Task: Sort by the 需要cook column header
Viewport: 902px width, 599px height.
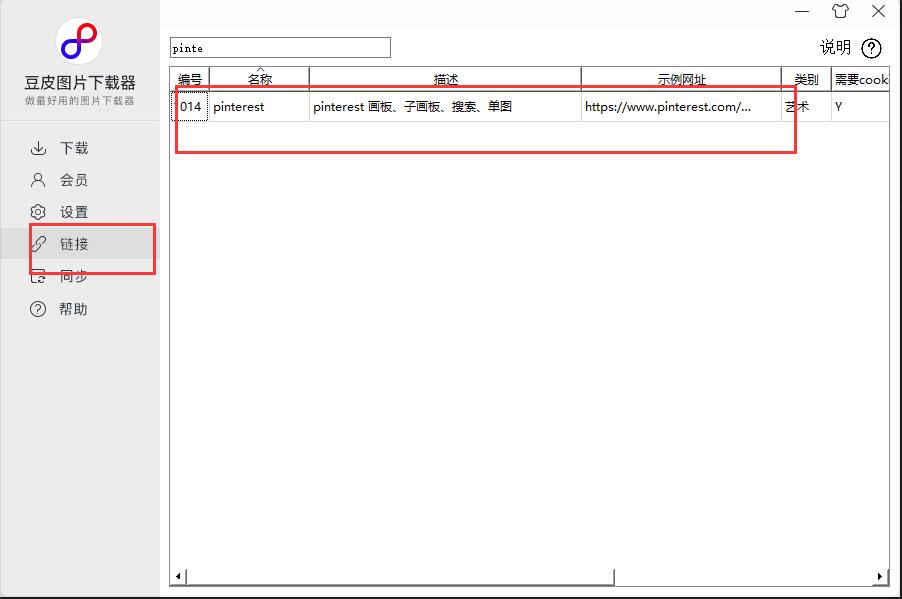Action: point(861,79)
